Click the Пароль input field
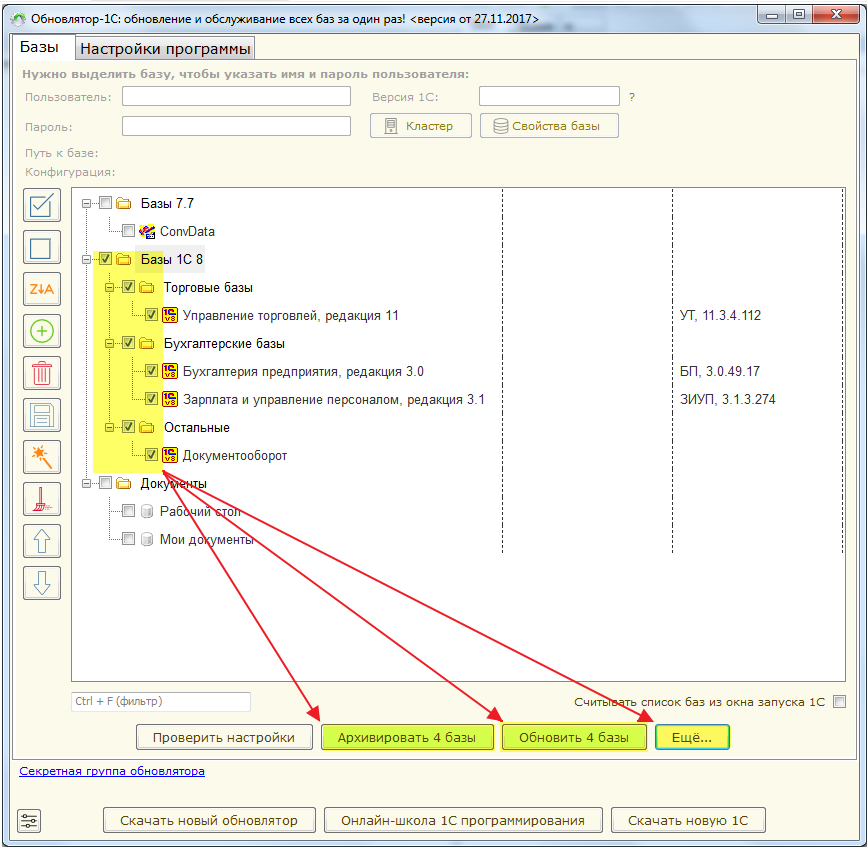The image size is (867, 847). click(x=236, y=126)
